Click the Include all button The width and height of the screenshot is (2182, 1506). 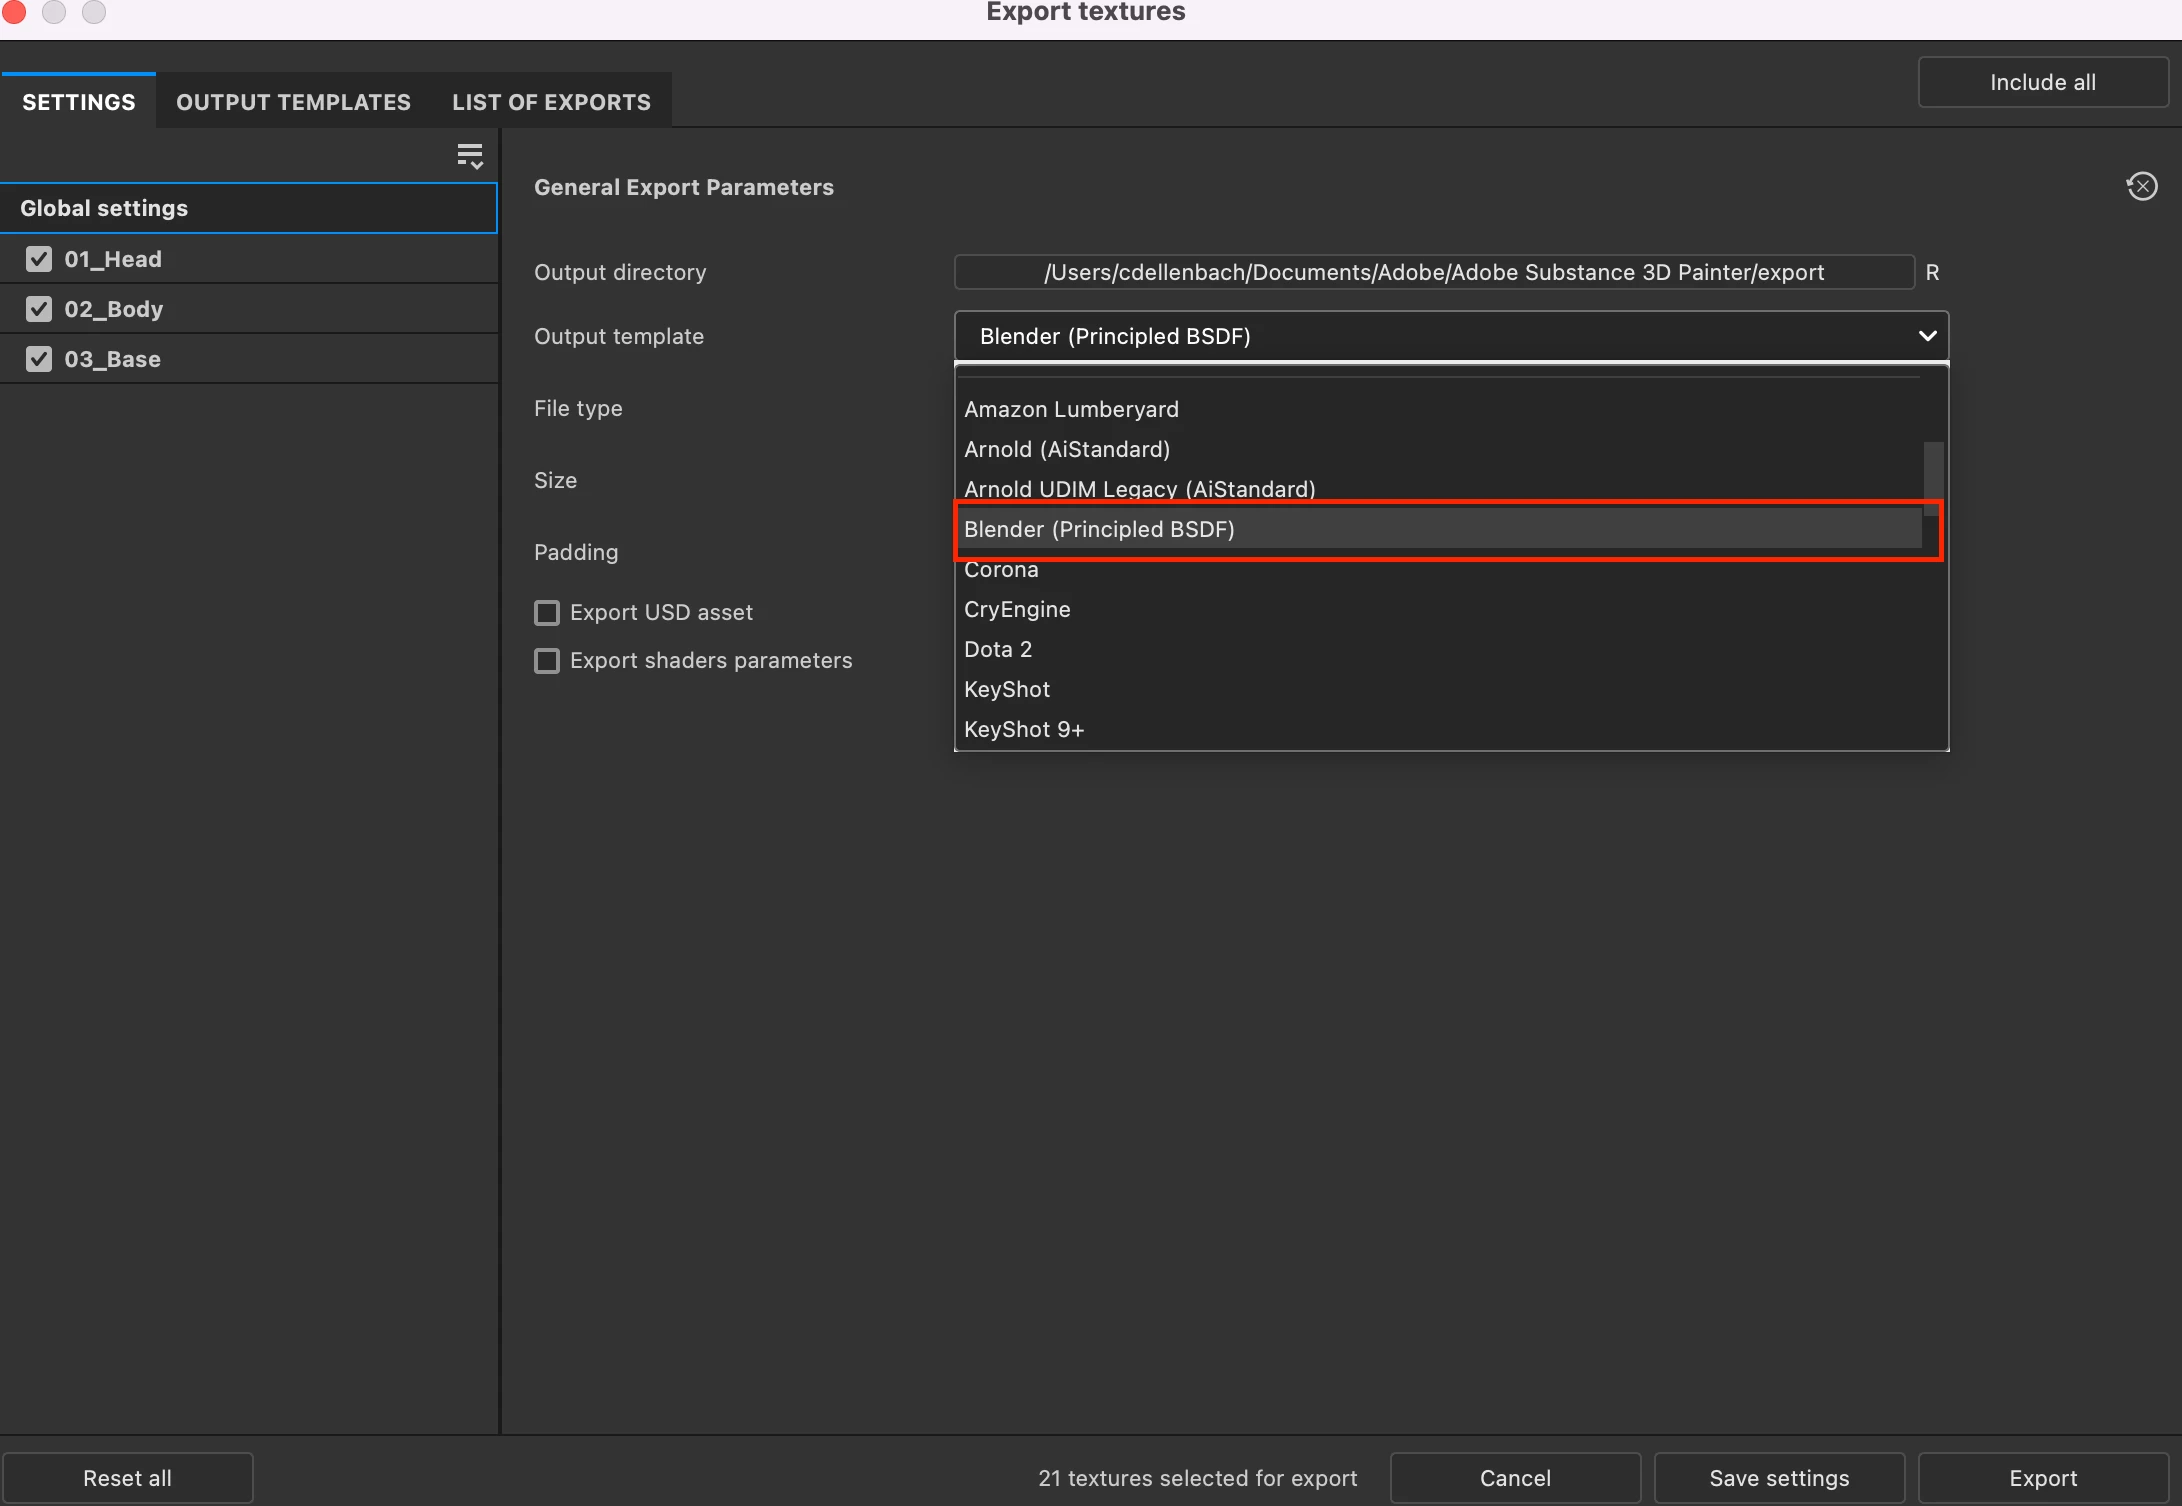coord(2042,82)
